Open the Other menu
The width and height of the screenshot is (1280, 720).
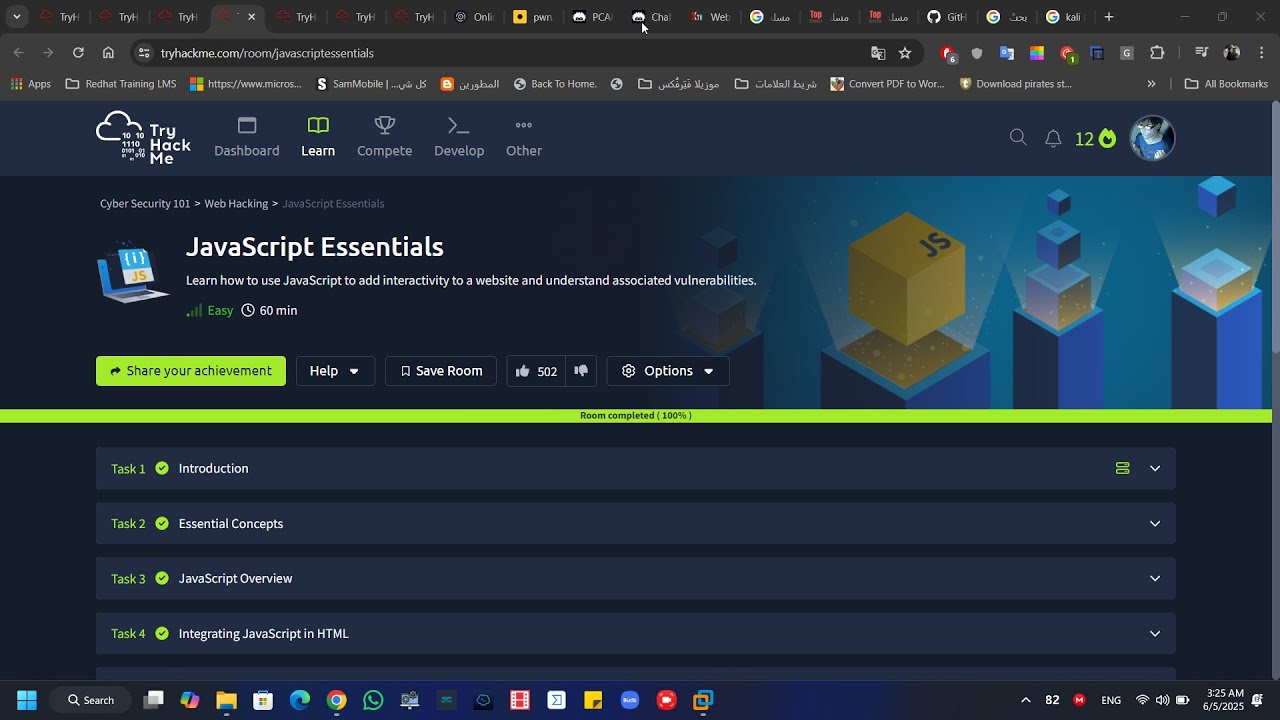coord(524,138)
